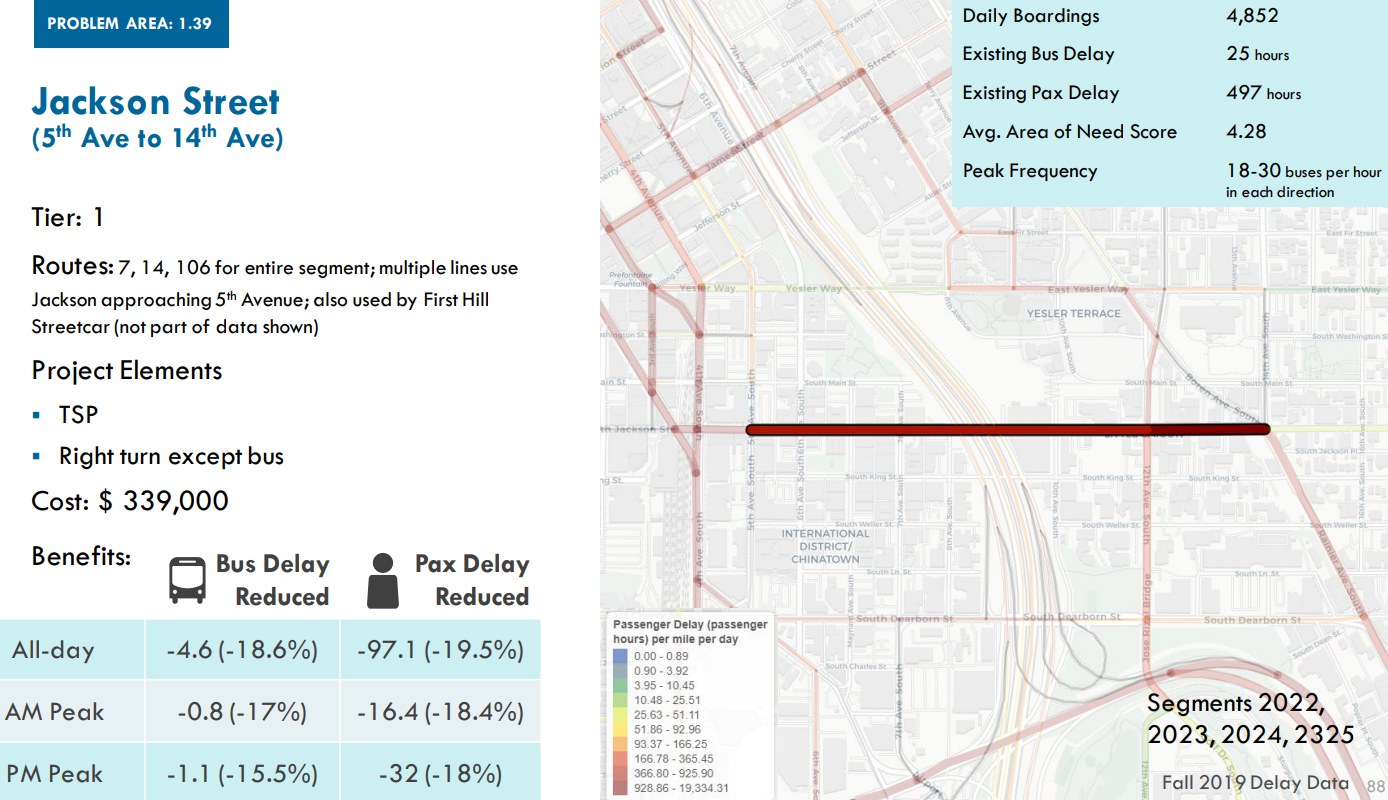Expand the Passenger Delay legend panel

click(x=688, y=632)
